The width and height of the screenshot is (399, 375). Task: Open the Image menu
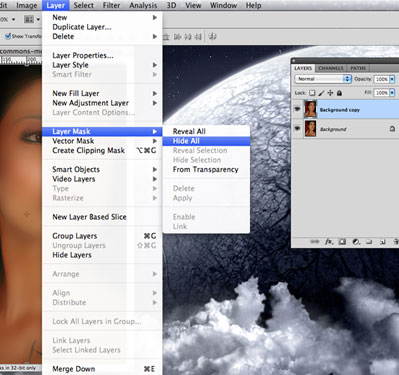(x=27, y=5)
